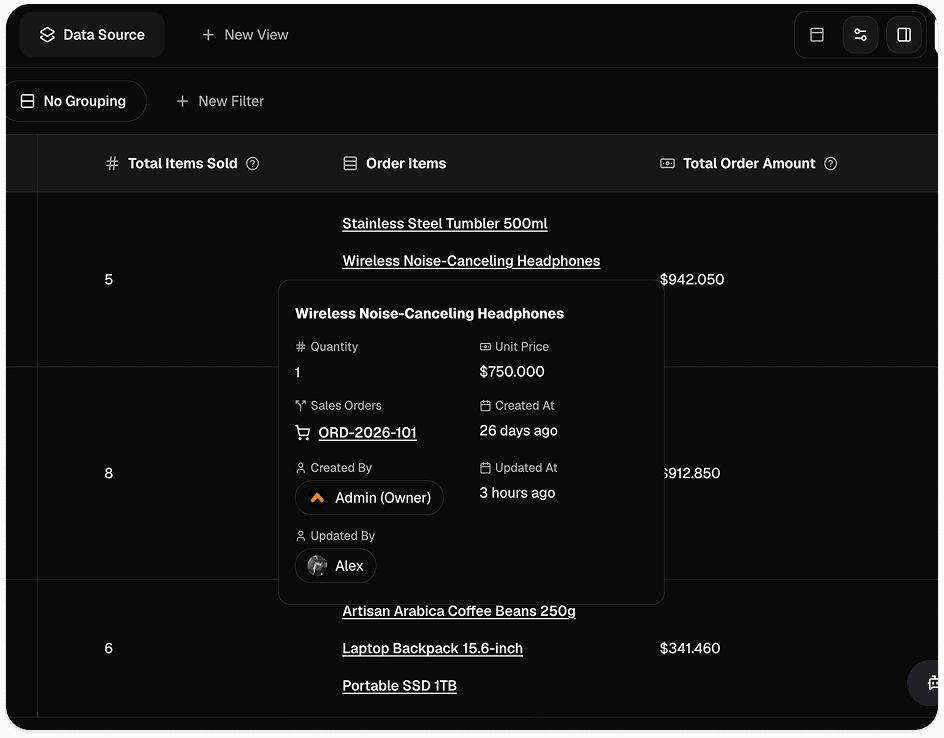944x738 pixels.
Task: Open sales order ORD-2026-101 link
Action: pyautogui.click(x=367, y=433)
